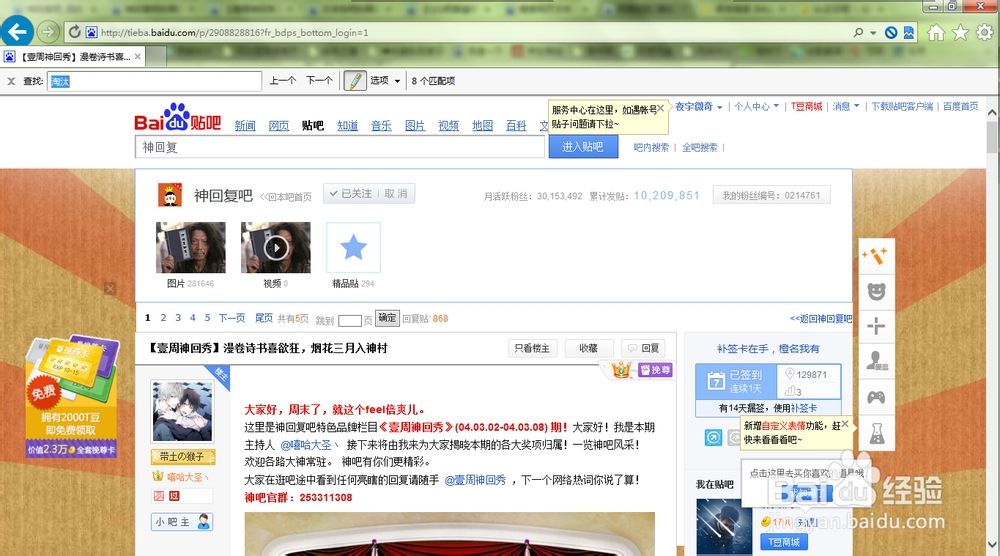Screen dimensions: 1000x556
Task: Click flask sidebar icon
Action: point(877,434)
